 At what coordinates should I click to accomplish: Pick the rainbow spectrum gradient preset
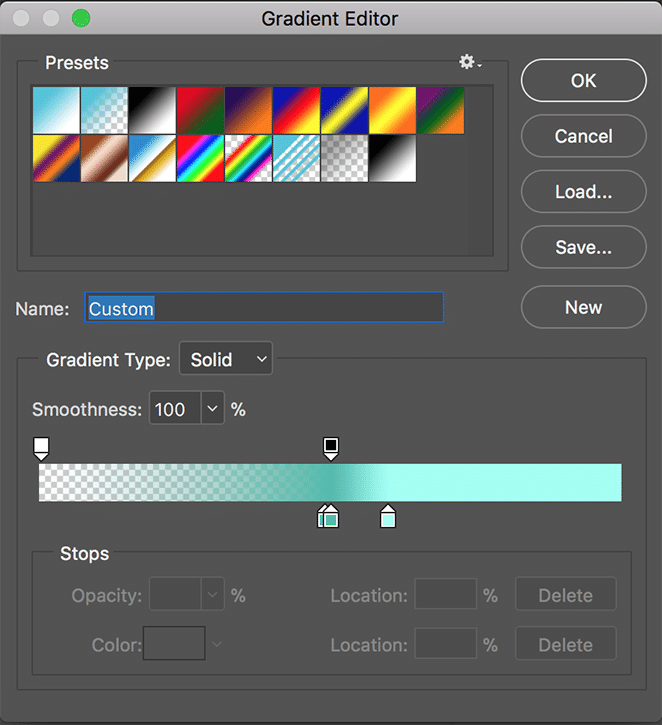point(200,158)
